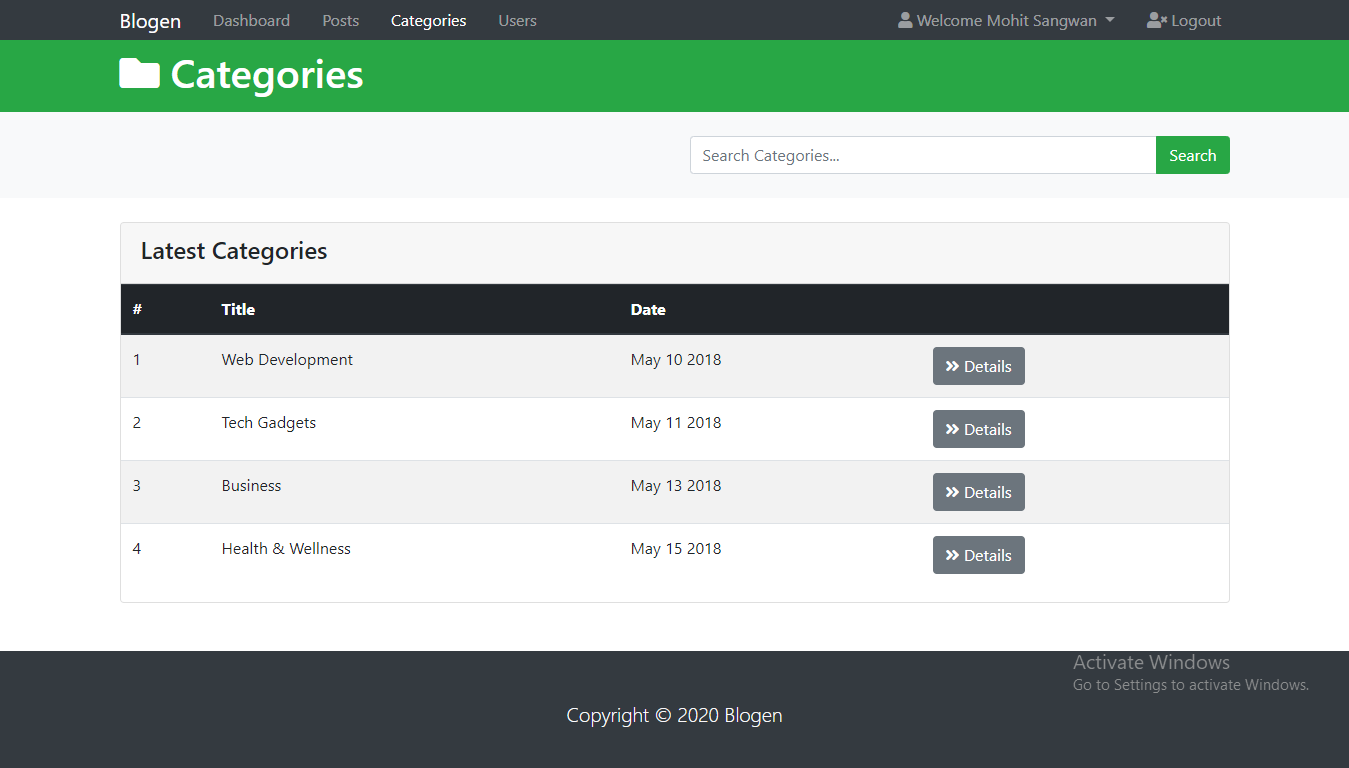
Task: Open the Users nav item
Action: click(517, 20)
